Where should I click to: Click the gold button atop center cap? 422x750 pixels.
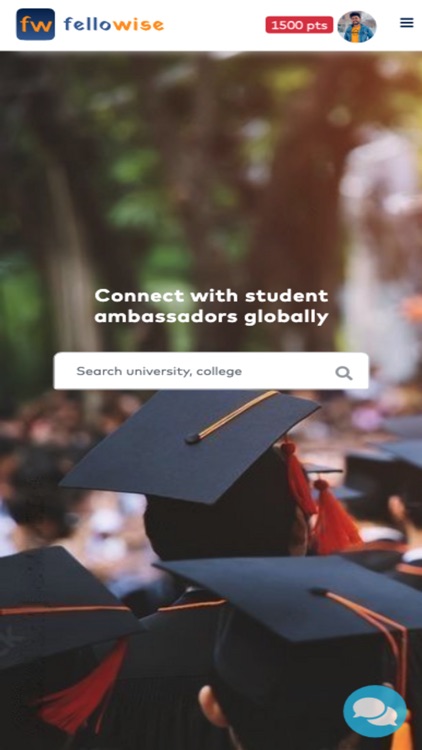tap(192, 438)
